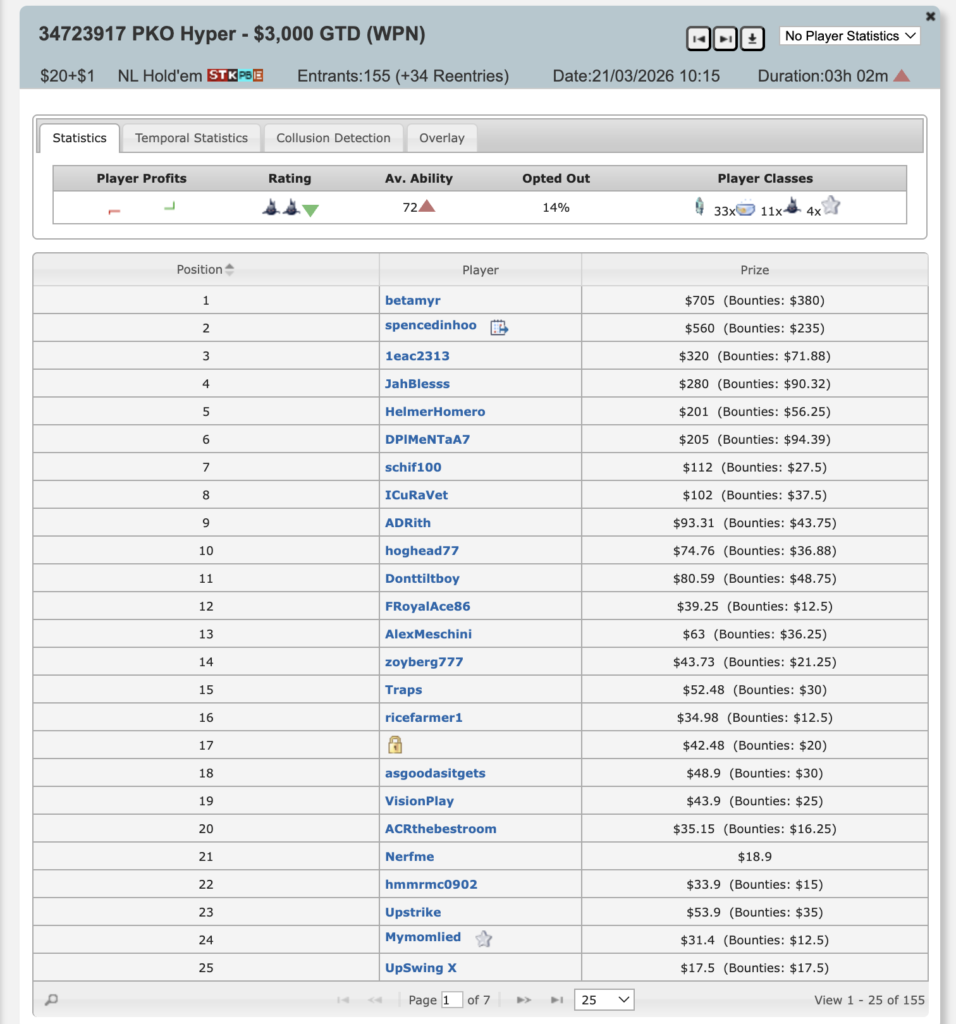Close the tournament details dialog
956x1024 pixels.
tap(931, 16)
